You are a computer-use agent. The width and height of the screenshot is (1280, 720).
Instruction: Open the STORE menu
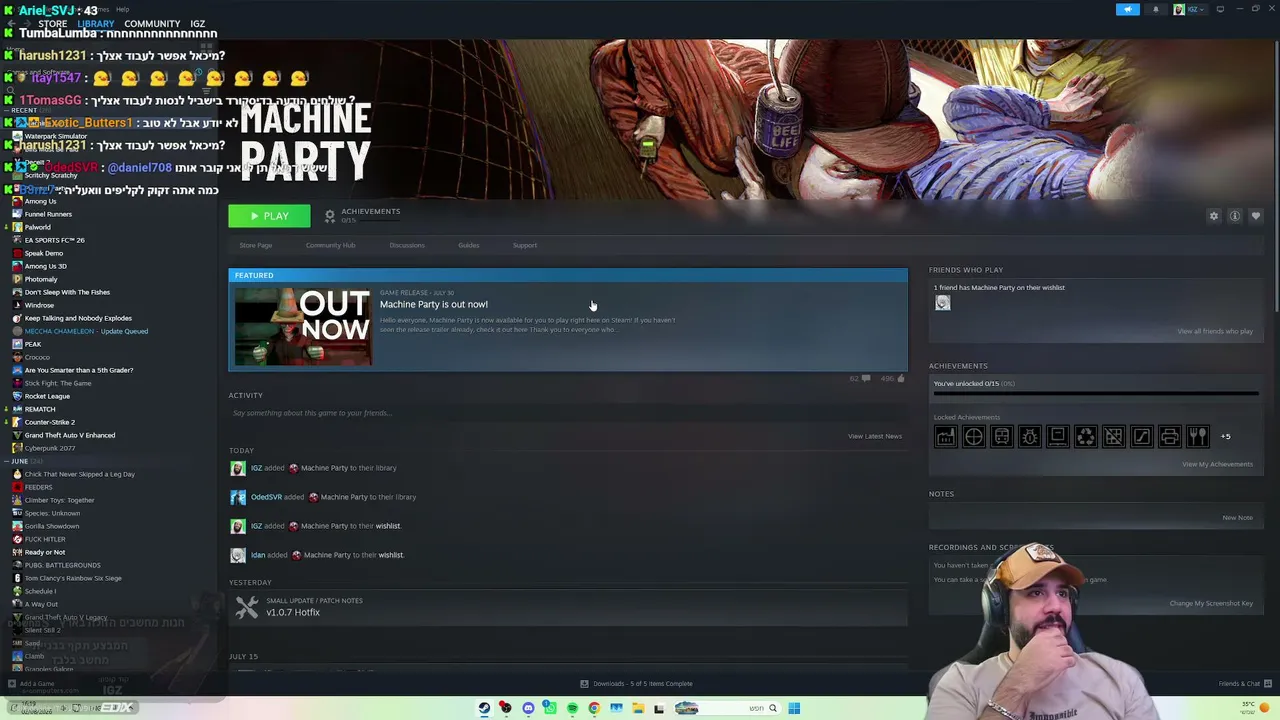tap(52, 24)
